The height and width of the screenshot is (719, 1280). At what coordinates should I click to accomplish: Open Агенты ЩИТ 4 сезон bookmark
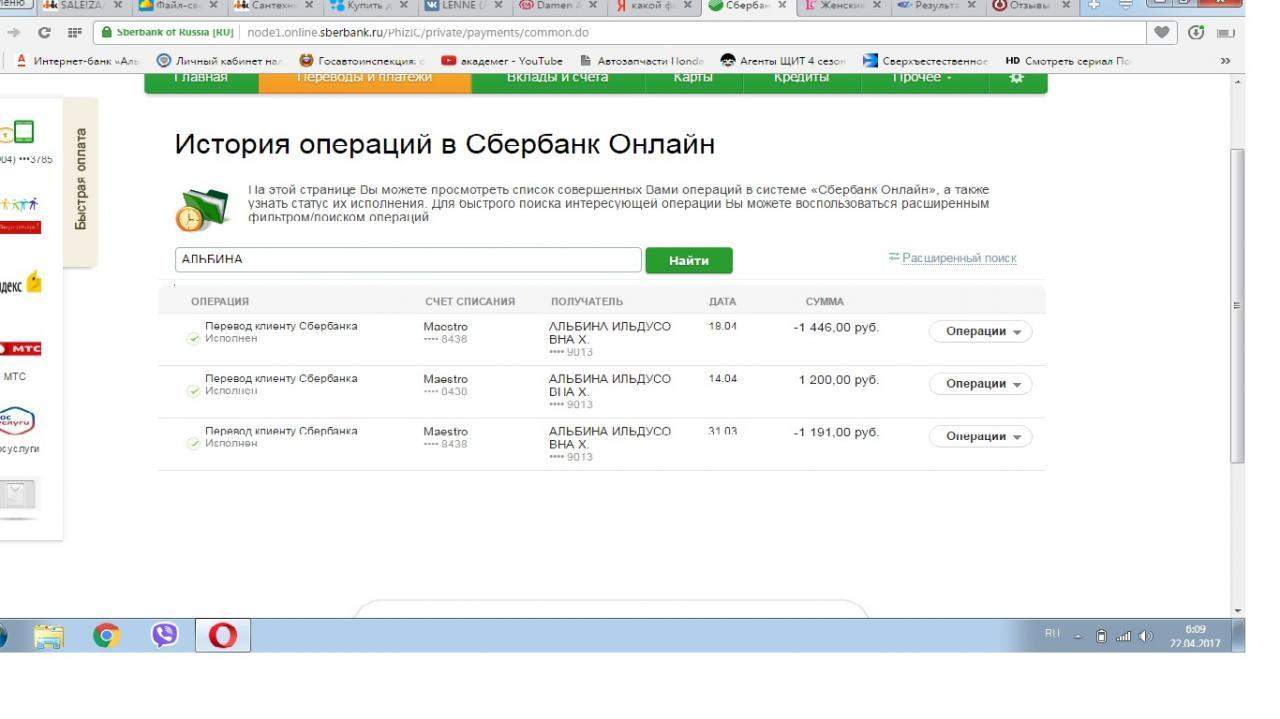coord(783,61)
